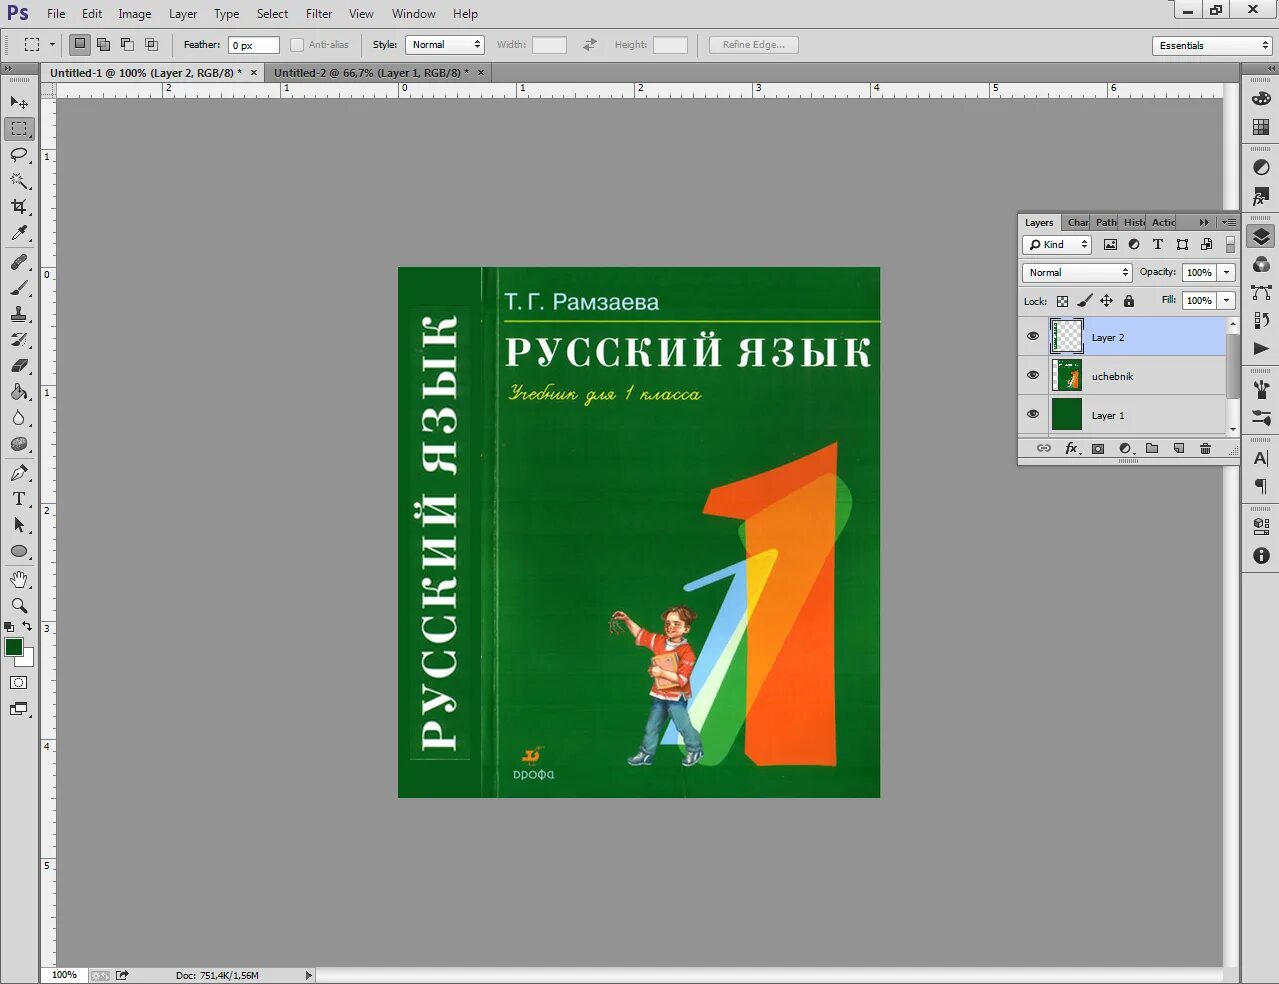The height and width of the screenshot is (984, 1279).
Task: Toggle layer filtering switch
Action: pyautogui.click(x=1230, y=245)
